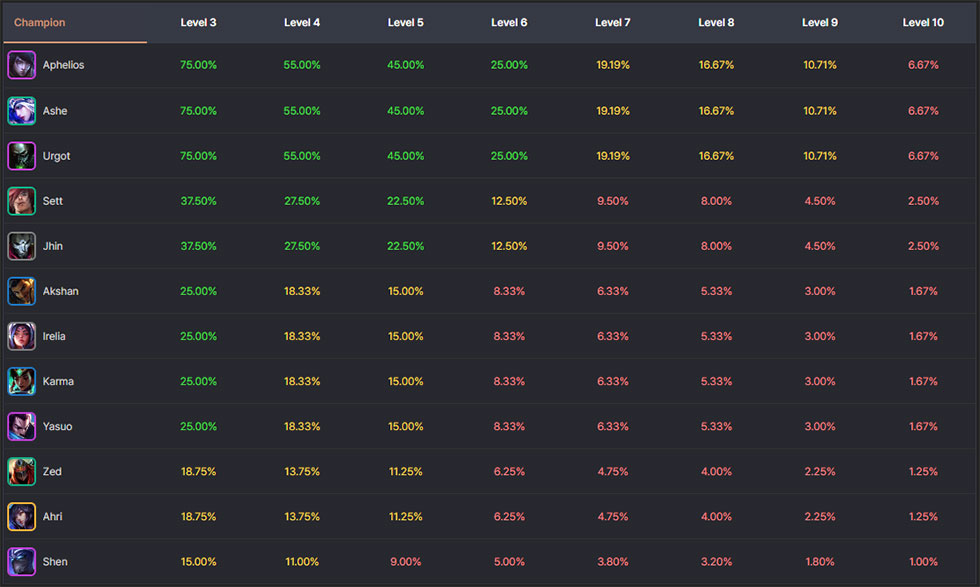The width and height of the screenshot is (980, 587).
Task: Sort by the Level 10 column header
Action: pyautogui.click(x=923, y=23)
